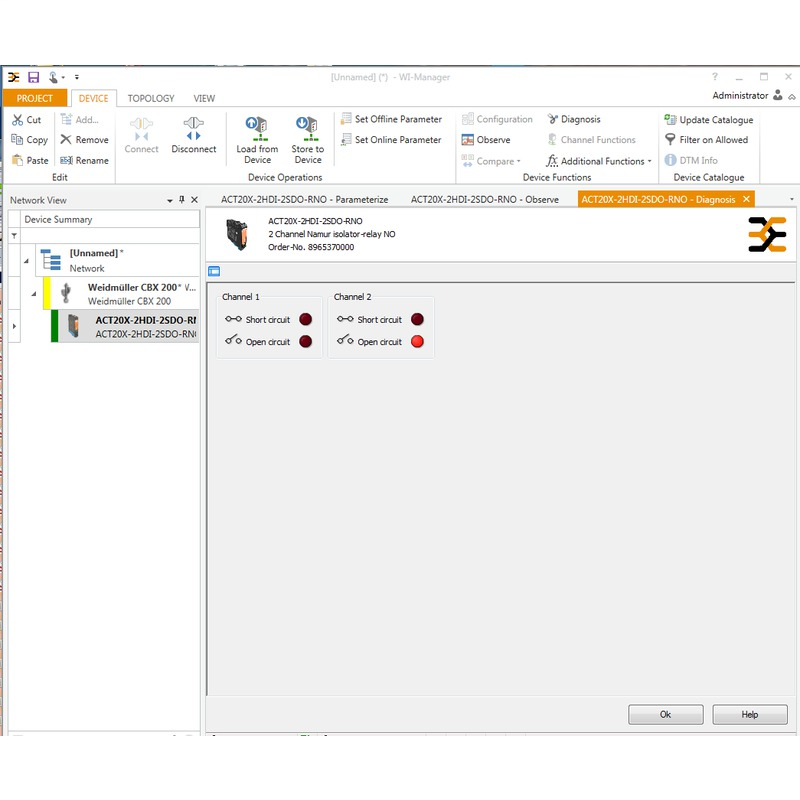Click Channel 1 Short circuit indicator LED

(x=306, y=319)
